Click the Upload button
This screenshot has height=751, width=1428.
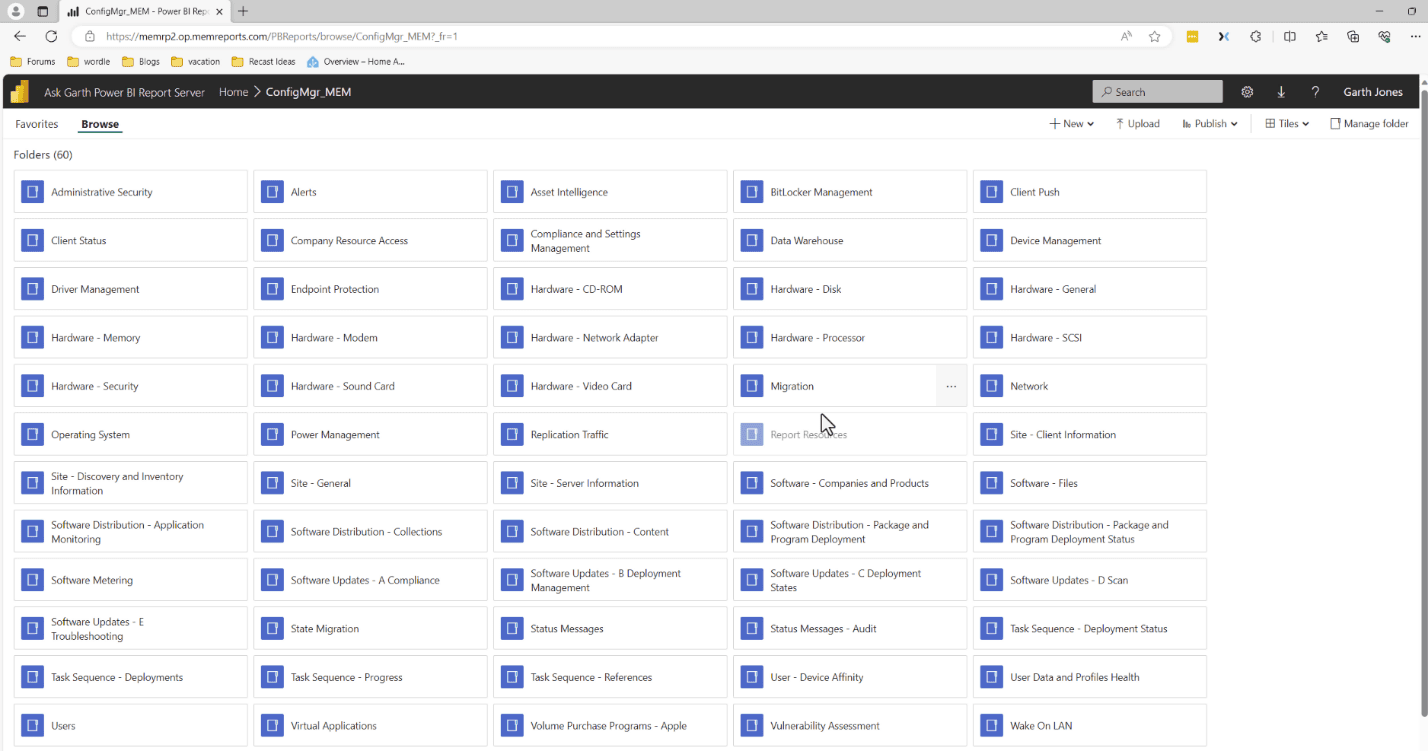click(1138, 124)
